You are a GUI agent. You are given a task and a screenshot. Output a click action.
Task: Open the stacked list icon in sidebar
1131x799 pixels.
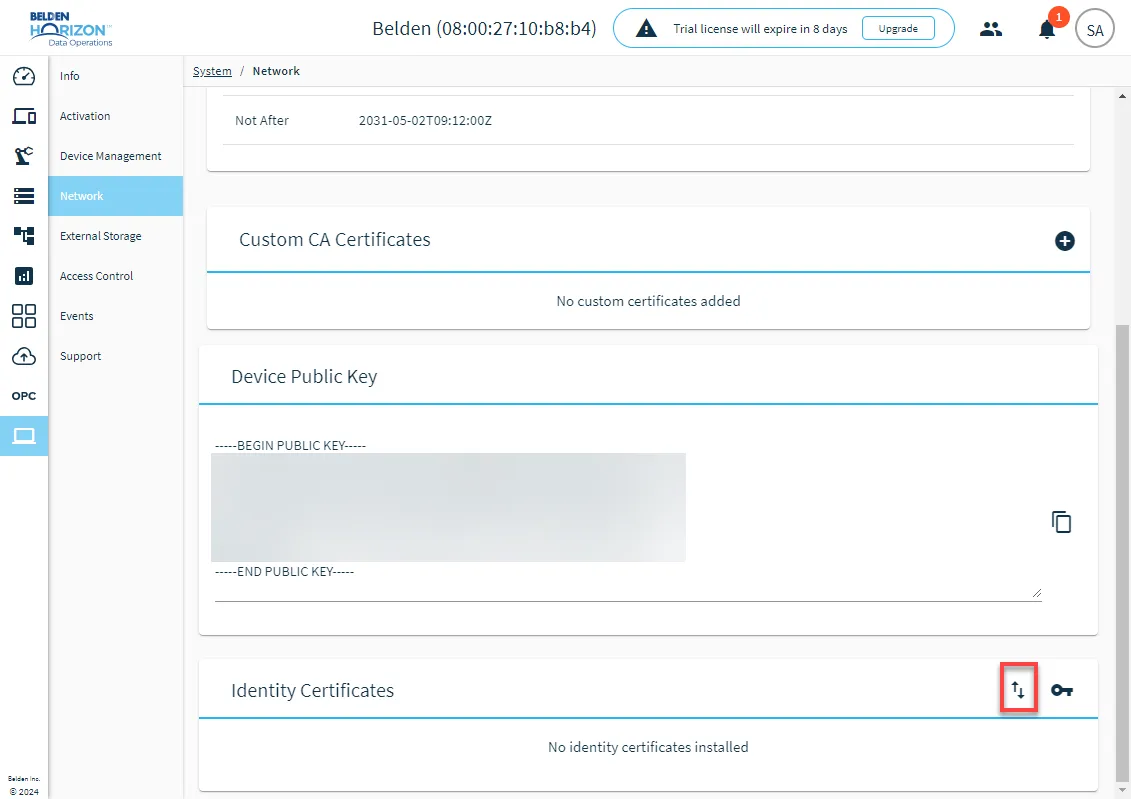24,195
